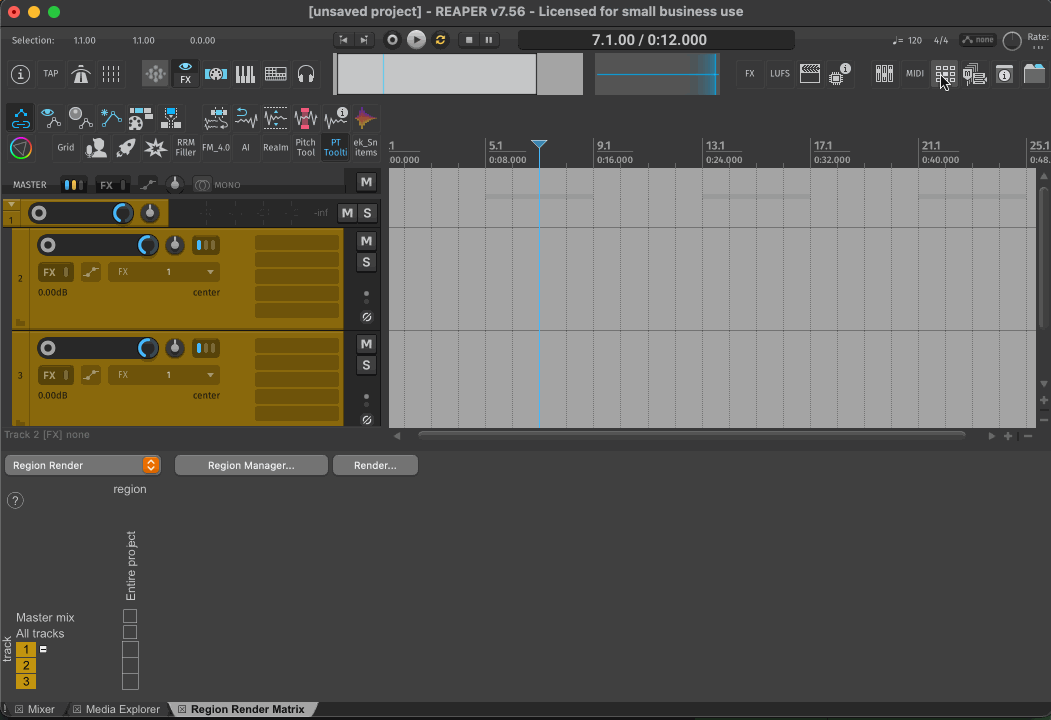
Task: Adjust track 2 pan knob
Action: click(174, 245)
